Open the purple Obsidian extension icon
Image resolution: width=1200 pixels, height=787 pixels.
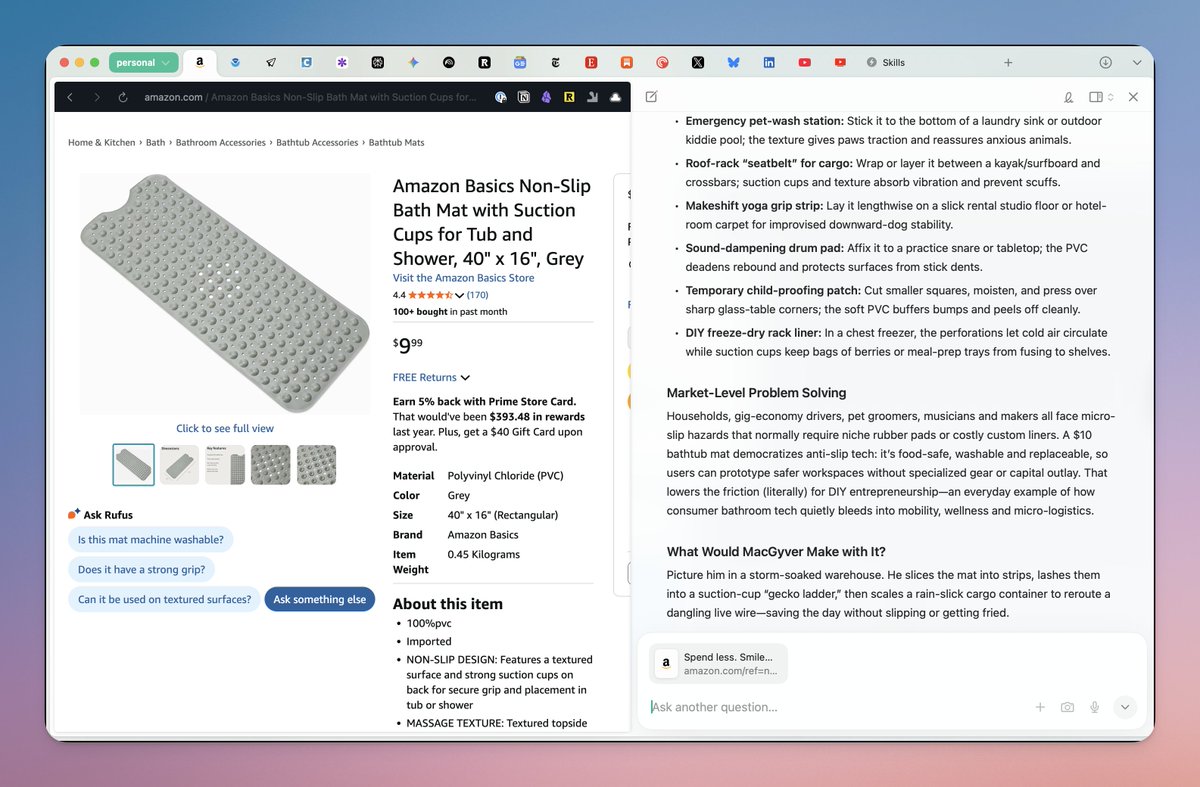546,97
